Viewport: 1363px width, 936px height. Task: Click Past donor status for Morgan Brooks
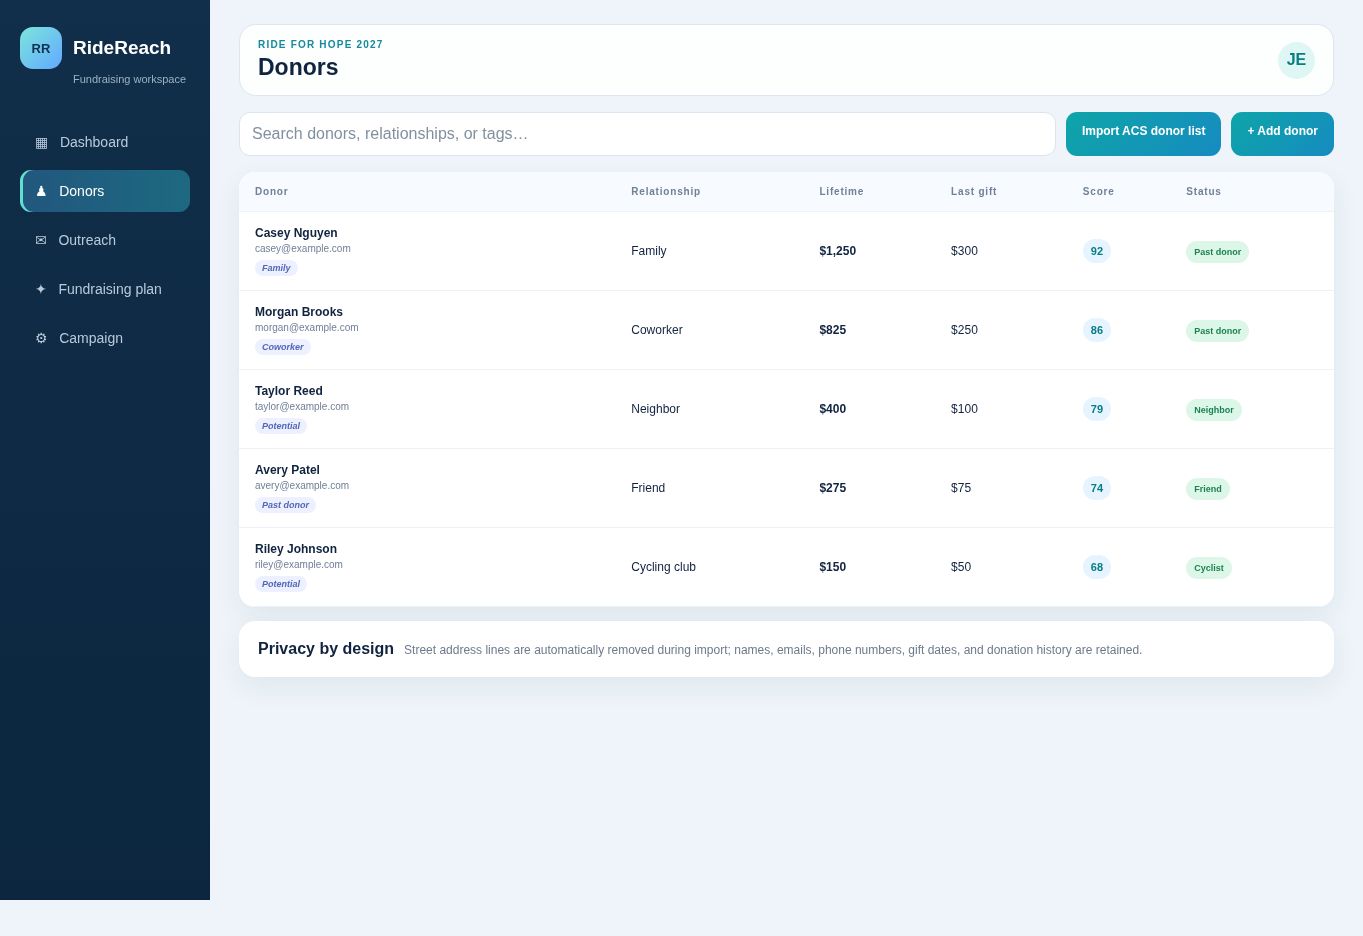(1217, 331)
